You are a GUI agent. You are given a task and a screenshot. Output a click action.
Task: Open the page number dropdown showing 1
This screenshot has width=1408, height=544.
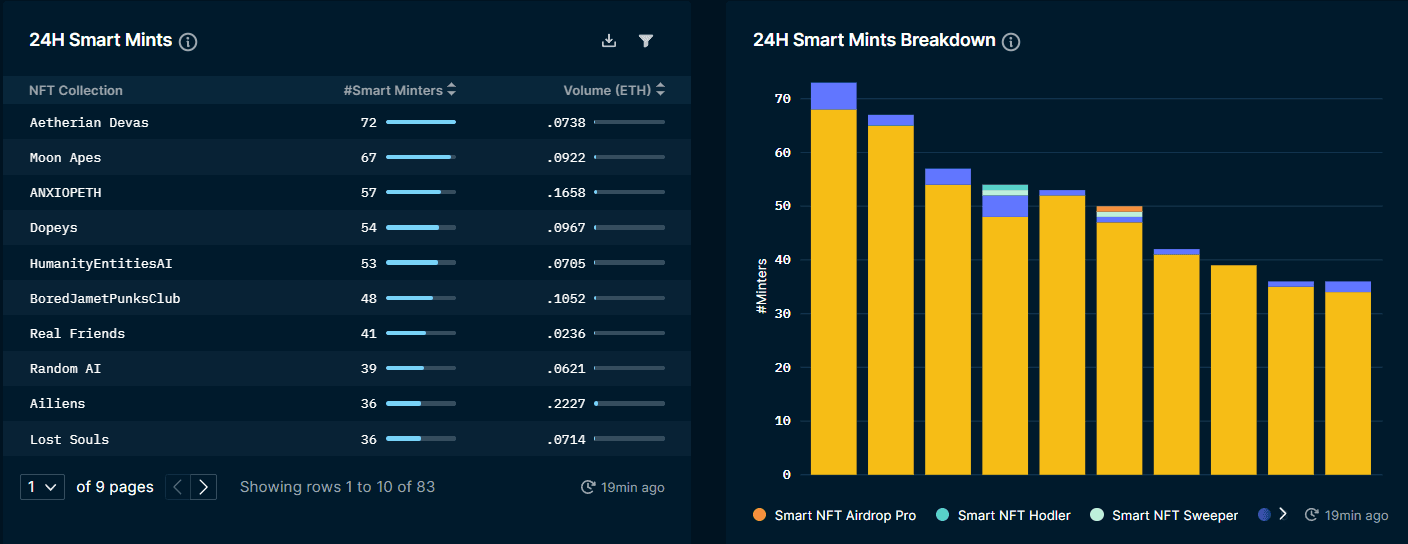[42, 487]
